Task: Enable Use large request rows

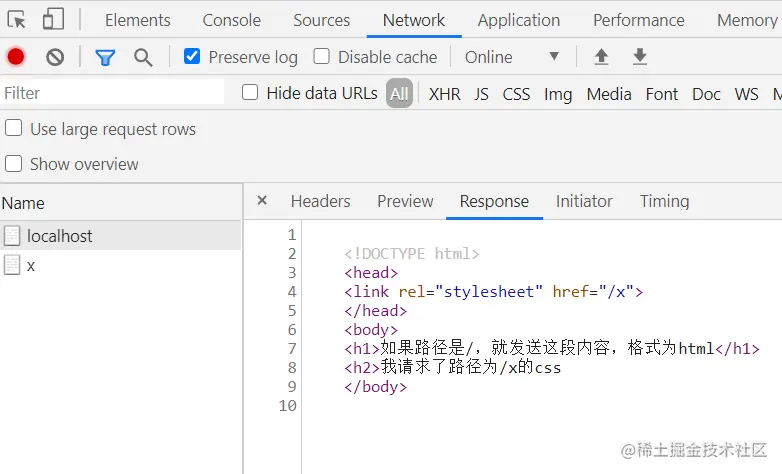Action: point(14,128)
